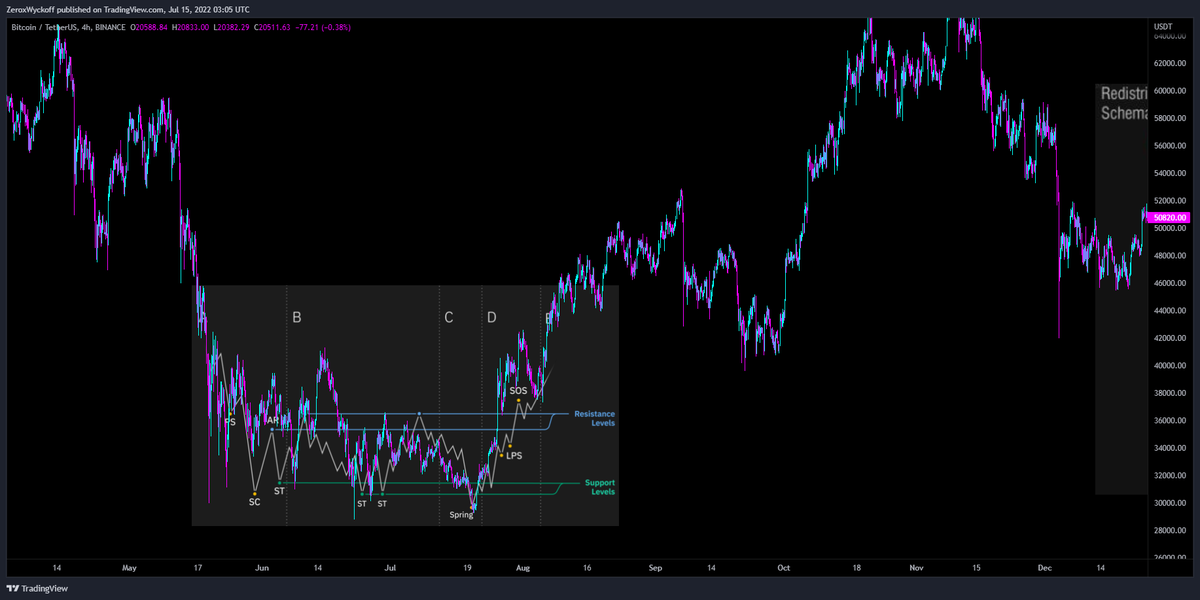This screenshot has width=1200, height=600.
Task: Click the 62000.00 price axis label
Action: (1170, 63)
